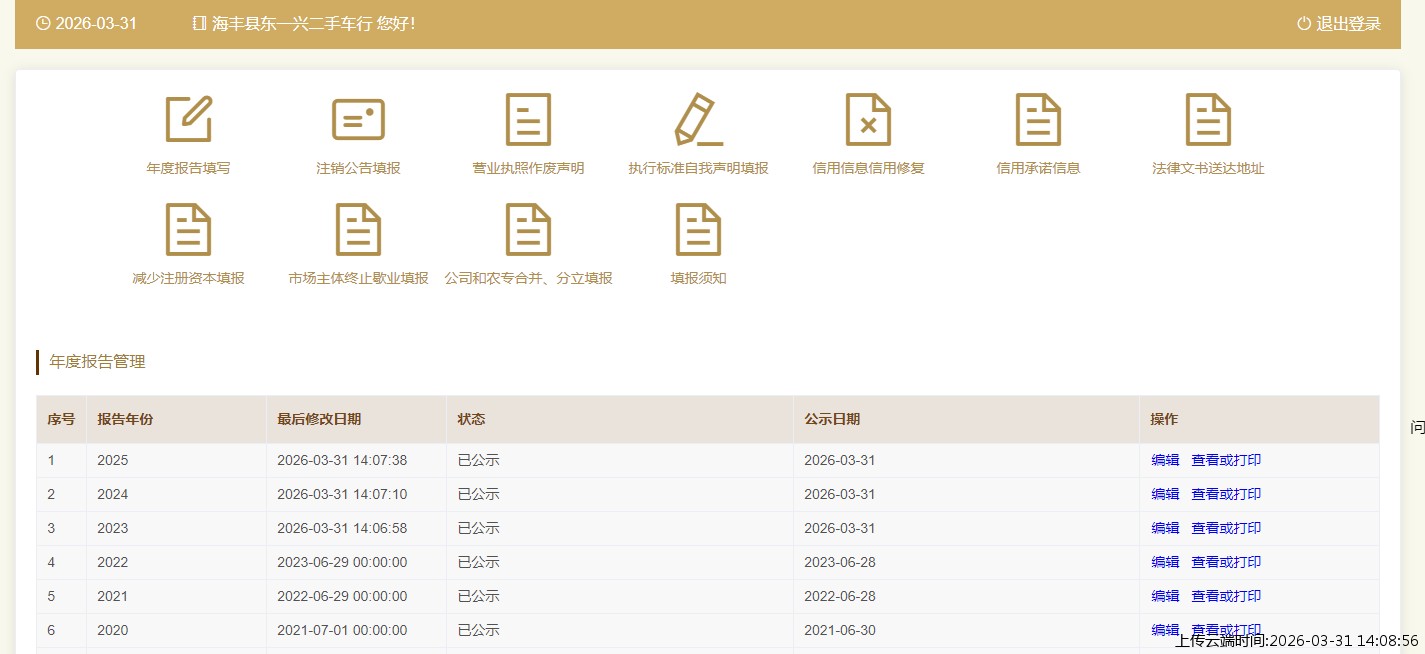Click the 注销公告填报 icon
1425x654 pixels.
[358, 120]
